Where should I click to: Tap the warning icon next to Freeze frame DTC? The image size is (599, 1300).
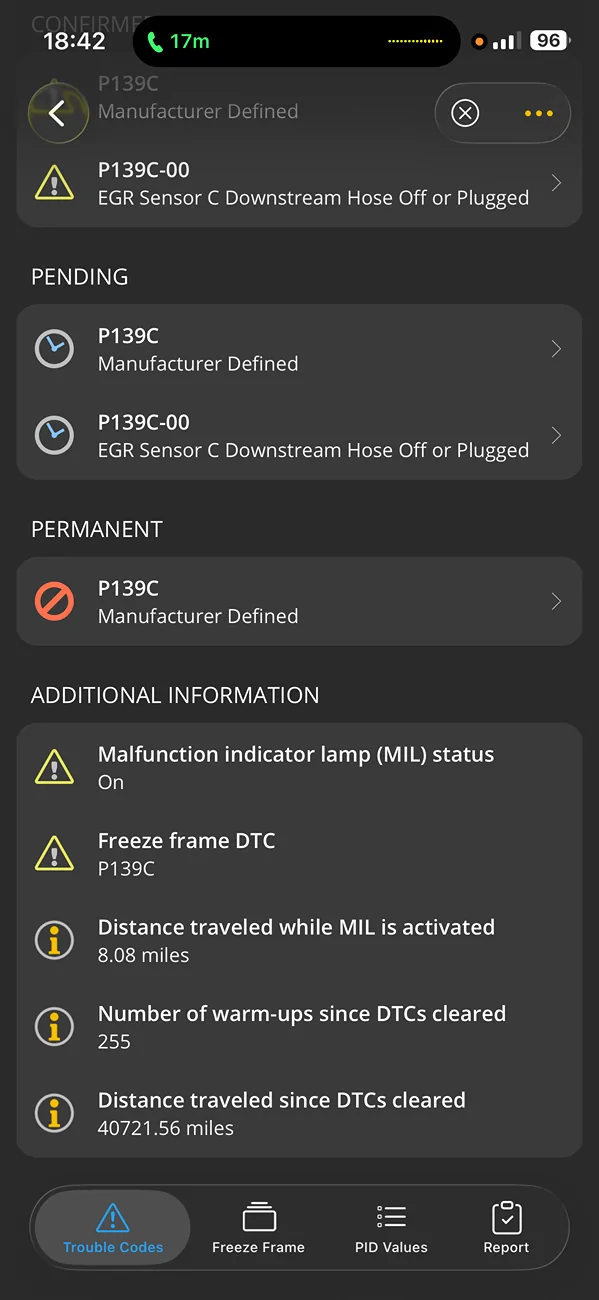[54, 854]
